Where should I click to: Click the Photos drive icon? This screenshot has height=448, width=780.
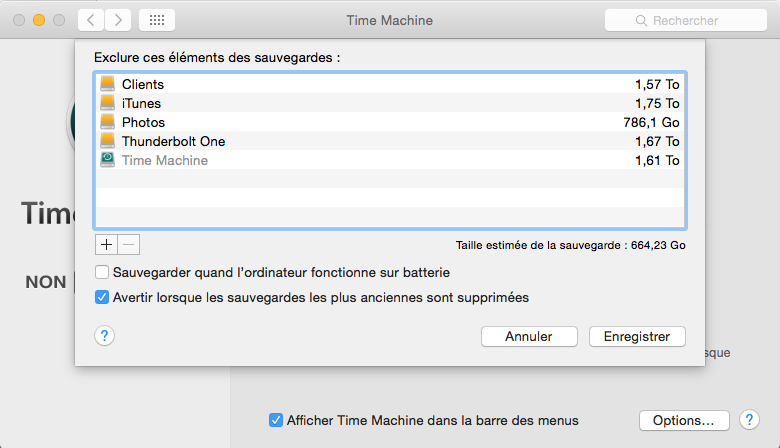coord(107,121)
